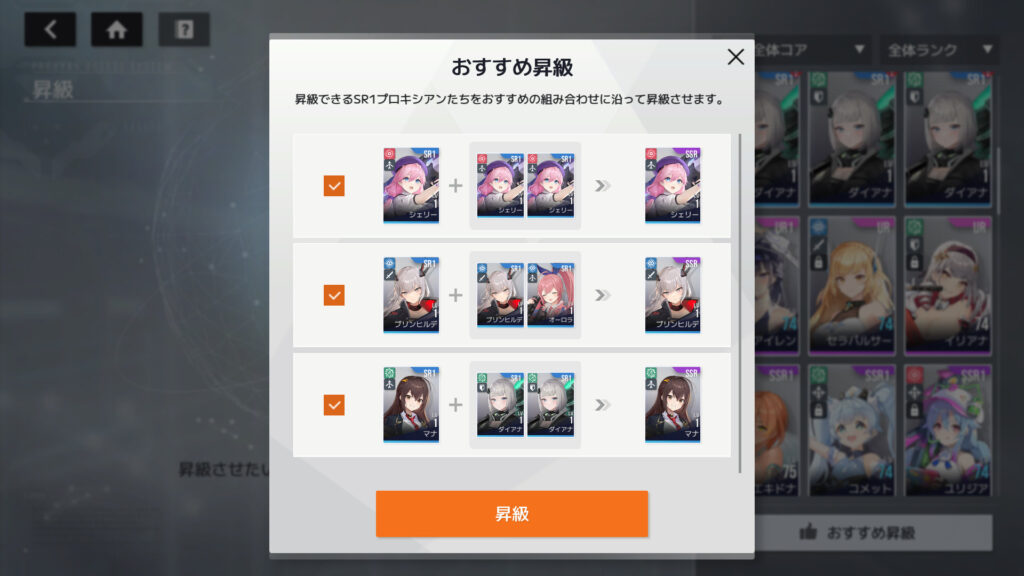Screen dimensions: 1024x576
Task: Go back with the arrow icon
Action: pos(50,29)
